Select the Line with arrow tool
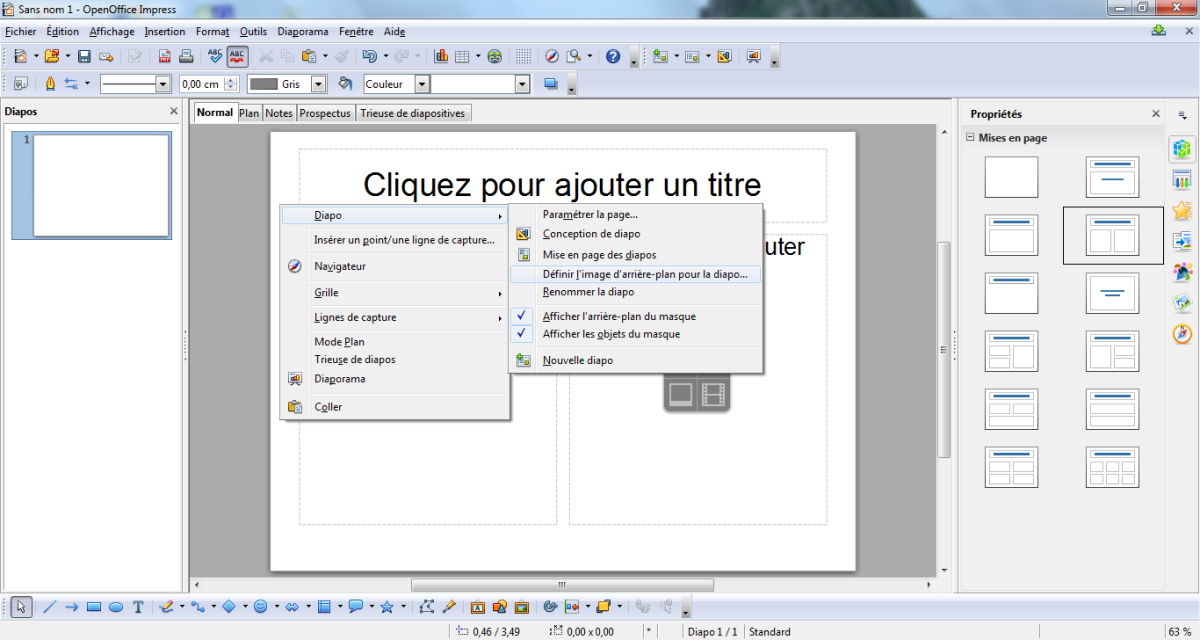Viewport: 1200px width, 640px height. pos(72,606)
